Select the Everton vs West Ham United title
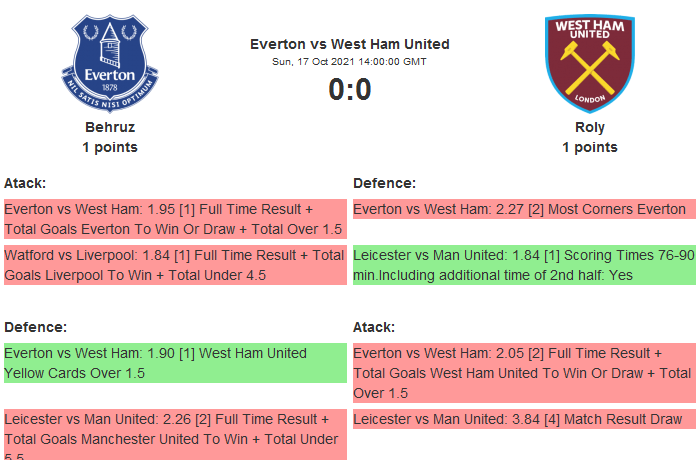Viewport: 700px width, 460px height. tap(349, 44)
